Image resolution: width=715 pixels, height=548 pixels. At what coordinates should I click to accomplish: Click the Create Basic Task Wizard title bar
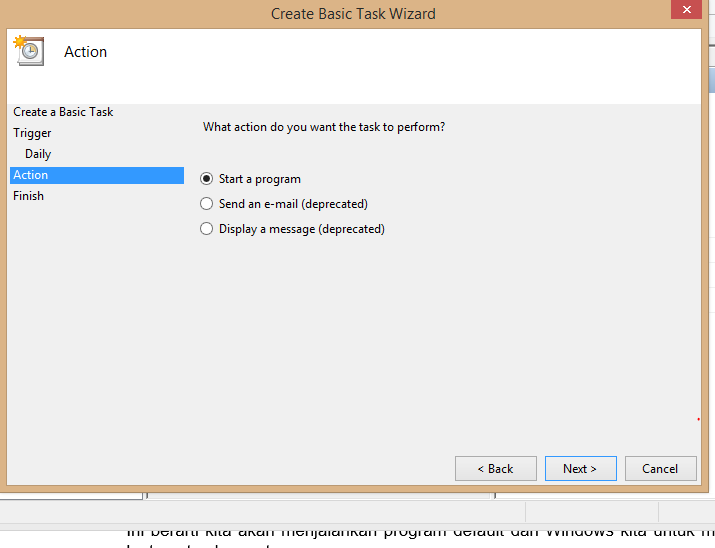(x=353, y=14)
